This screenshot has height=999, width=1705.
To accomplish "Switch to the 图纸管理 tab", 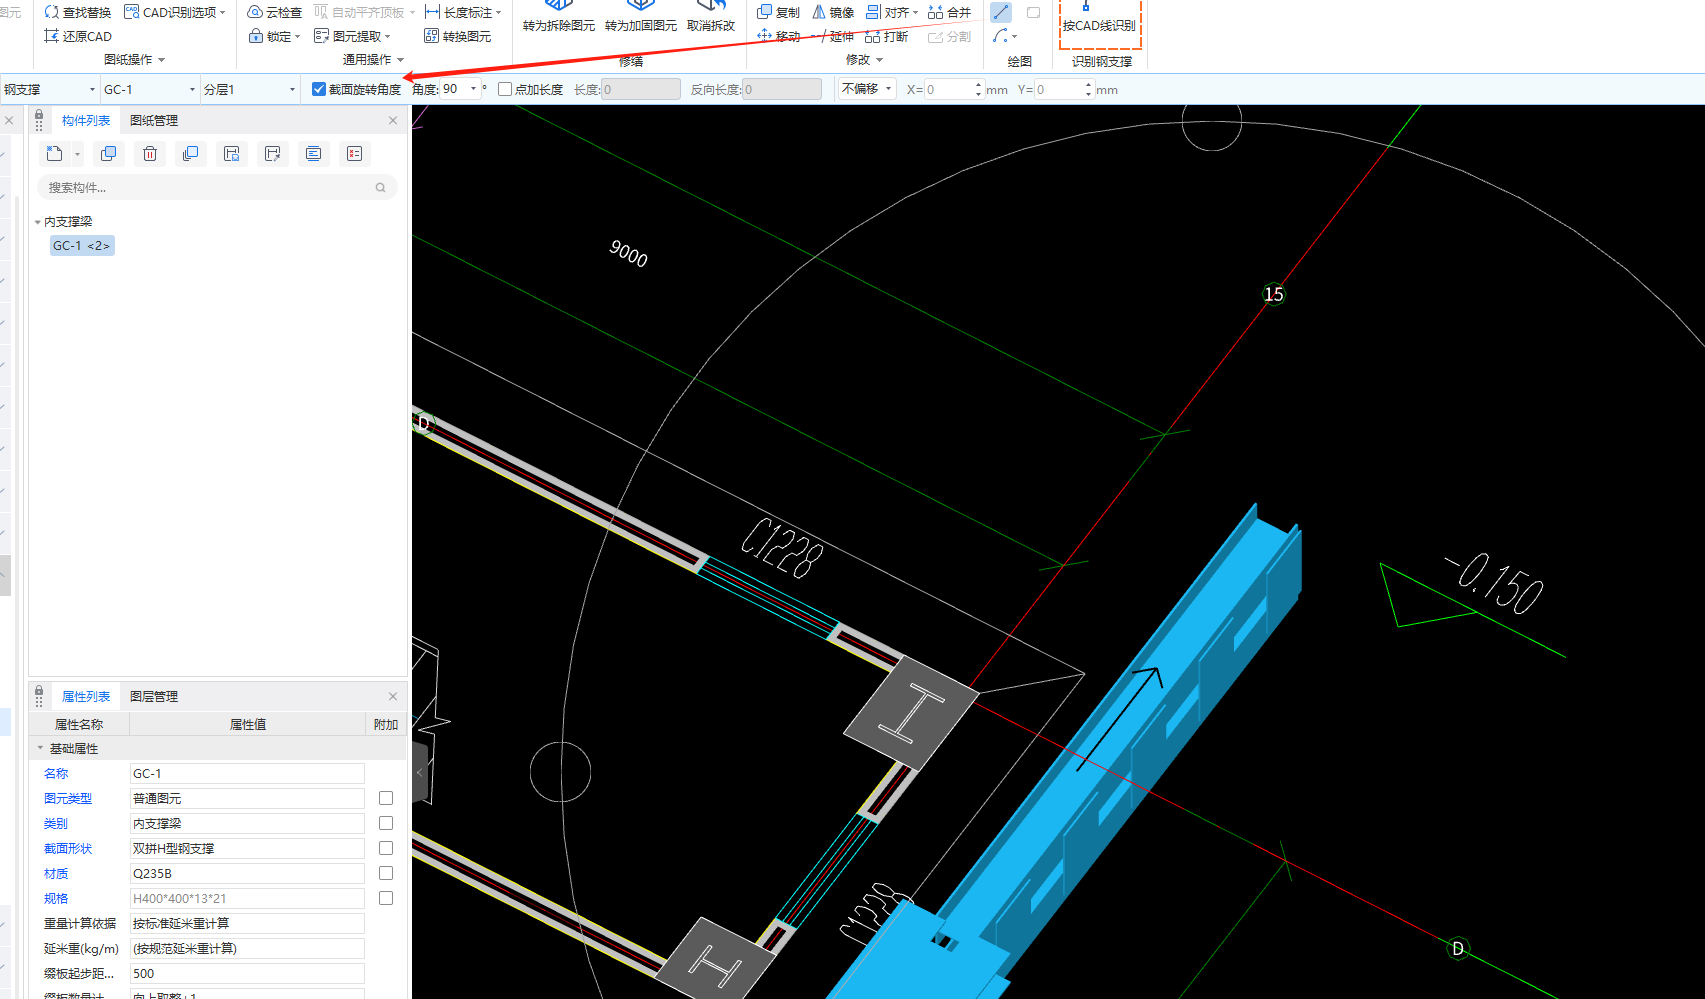I will [x=154, y=120].
